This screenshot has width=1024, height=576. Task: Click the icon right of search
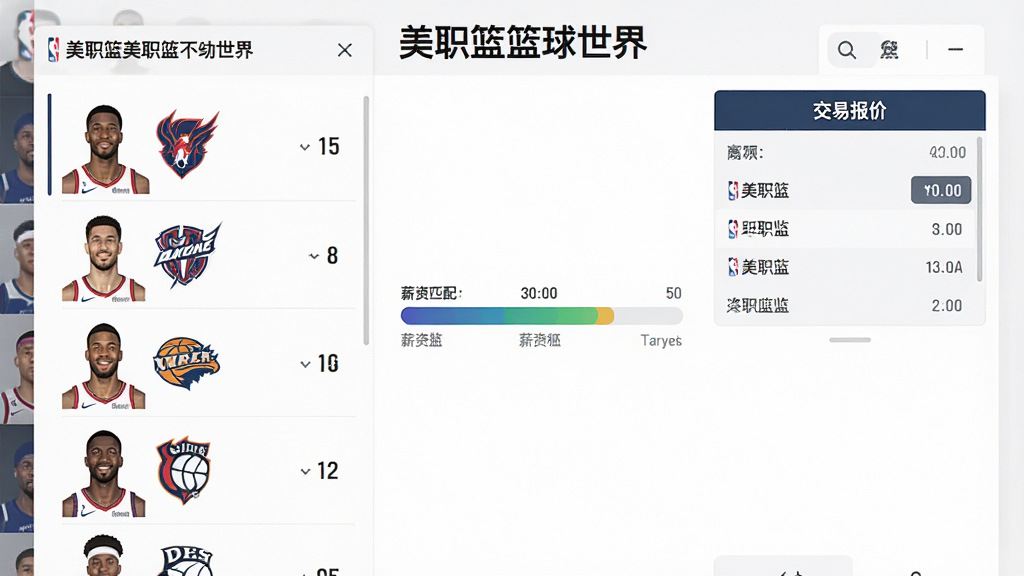(x=889, y=50)
